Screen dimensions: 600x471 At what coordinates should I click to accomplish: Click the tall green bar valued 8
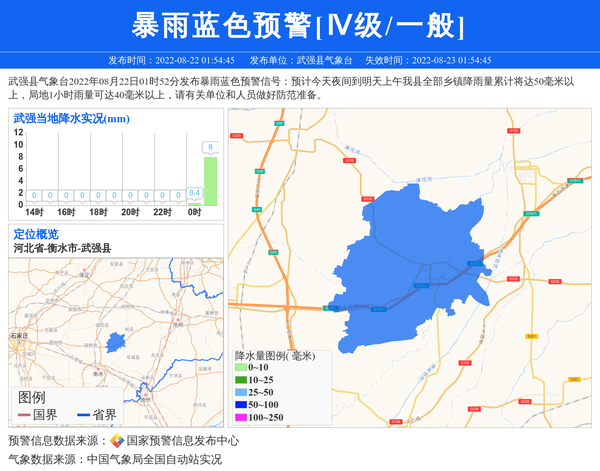click(x=210, y=181)
